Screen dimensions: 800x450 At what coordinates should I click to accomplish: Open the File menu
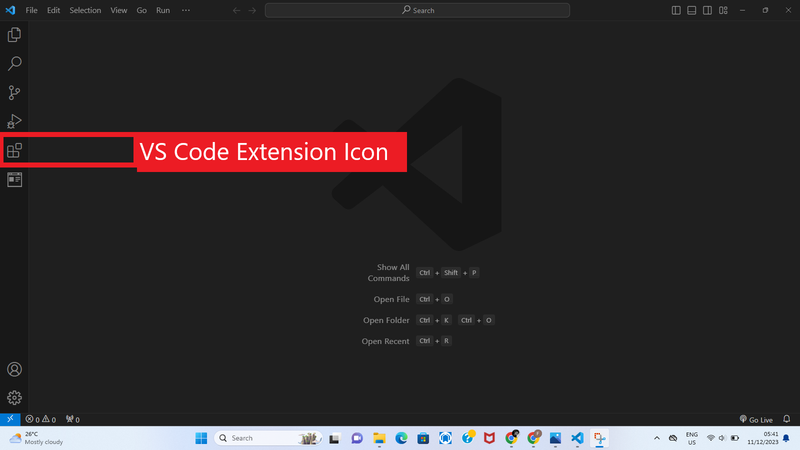32,10
